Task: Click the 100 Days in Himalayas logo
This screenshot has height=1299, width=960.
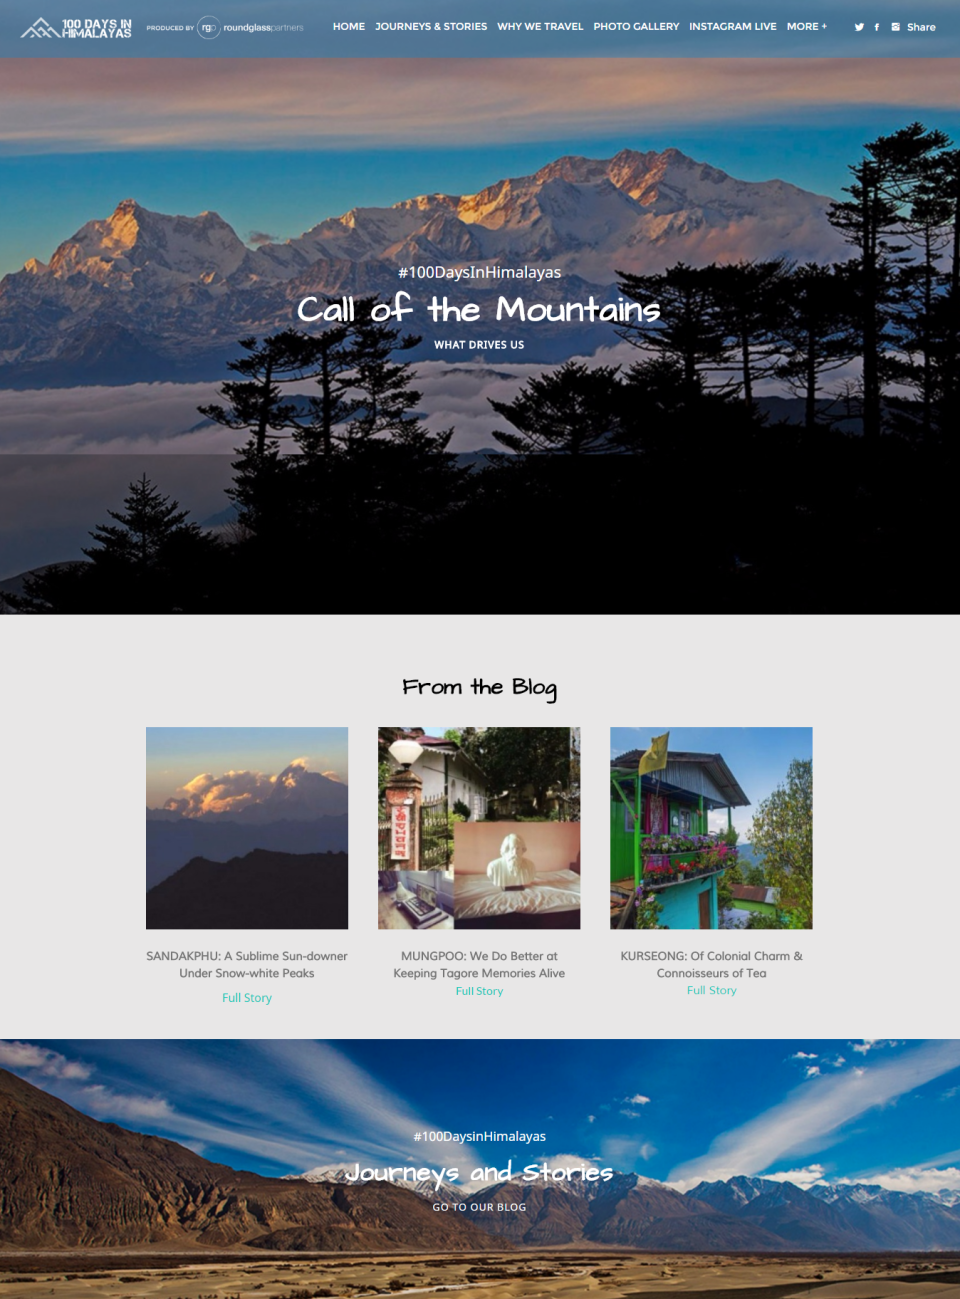Action: pyautogui.click(x=77, y=28)
